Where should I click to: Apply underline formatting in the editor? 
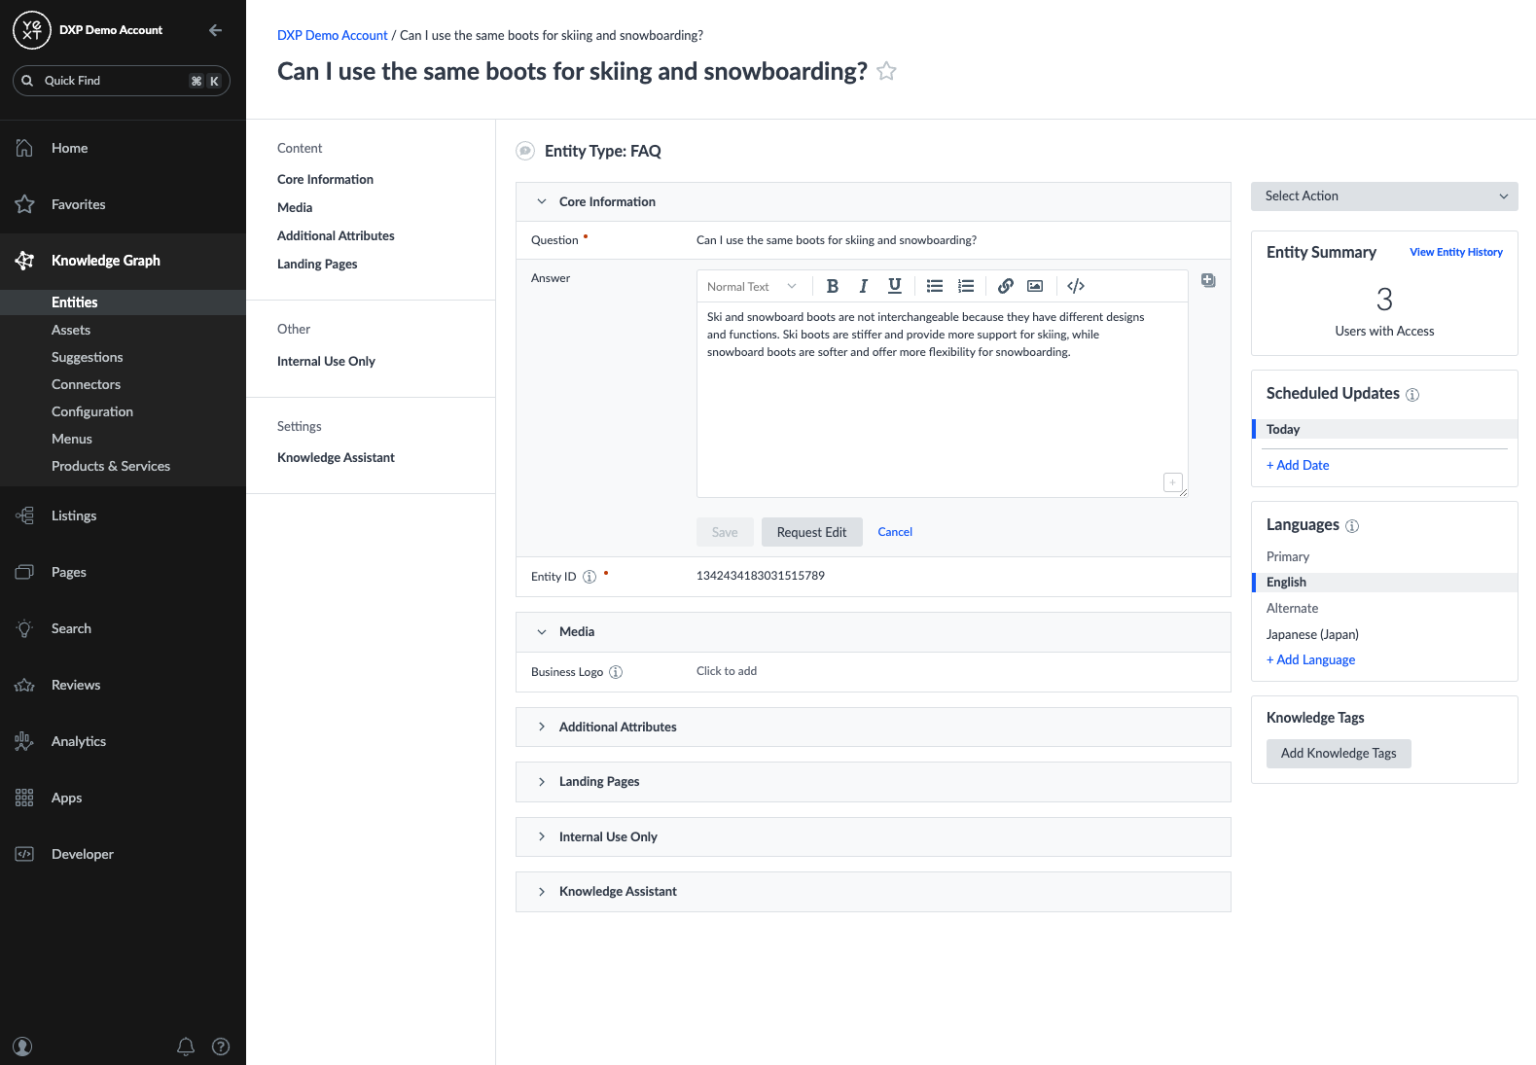point(894,286)
